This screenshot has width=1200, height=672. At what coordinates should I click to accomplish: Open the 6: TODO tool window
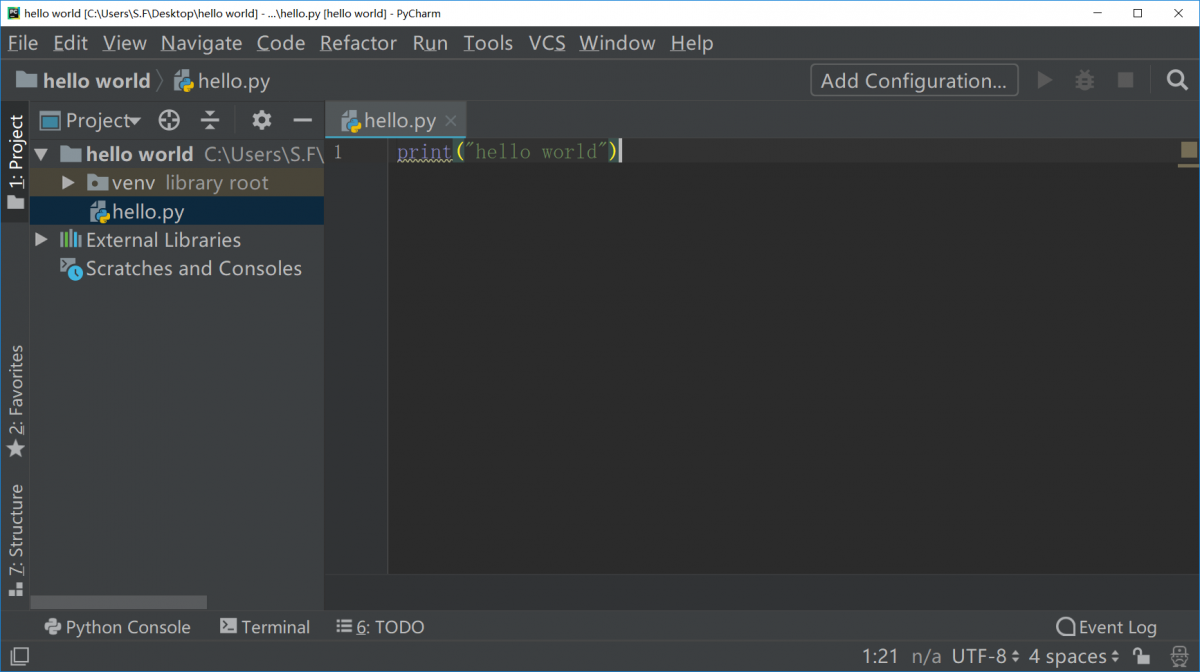coord(380,627)
